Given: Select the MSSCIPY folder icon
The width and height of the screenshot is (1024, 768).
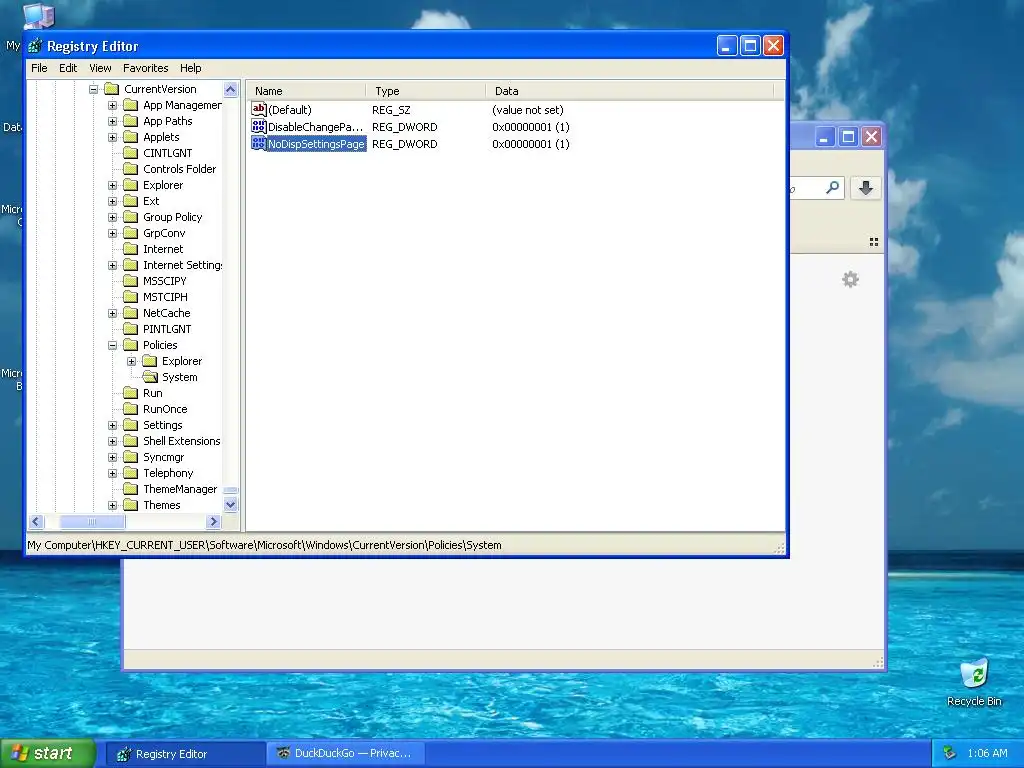Looking at the screenshot, I should pos(131,281).
